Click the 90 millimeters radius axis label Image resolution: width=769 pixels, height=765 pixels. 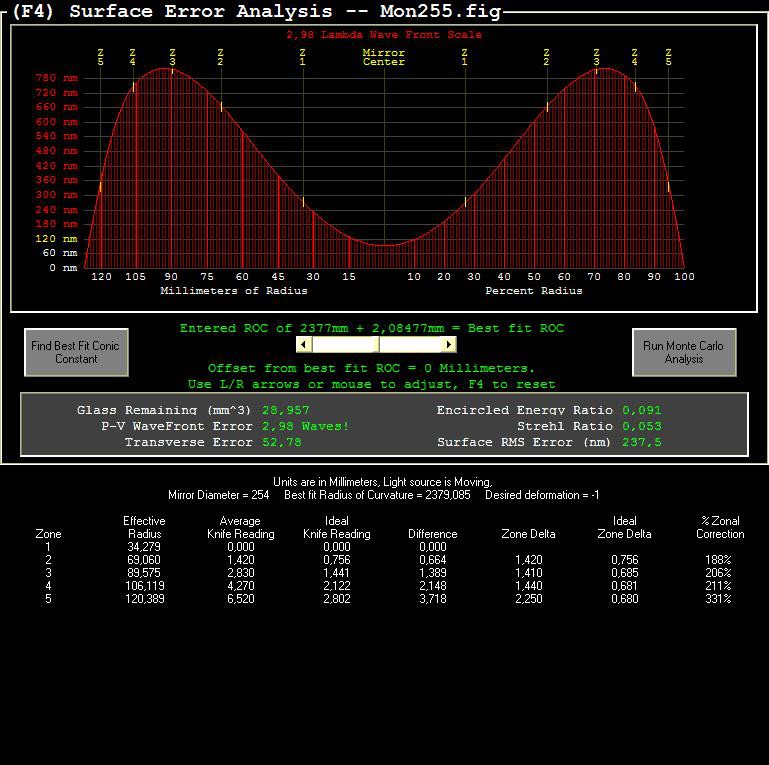point(171,277)
